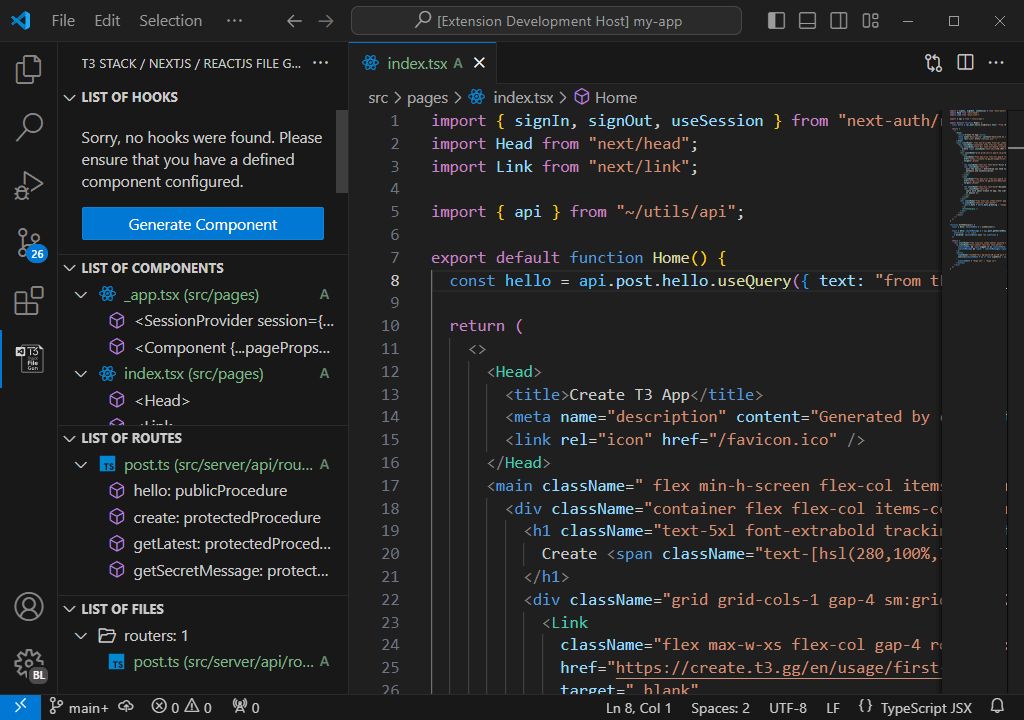Toggle the Secondary Side Bar layout button
Screen dimensions: 1024x720
840,21
